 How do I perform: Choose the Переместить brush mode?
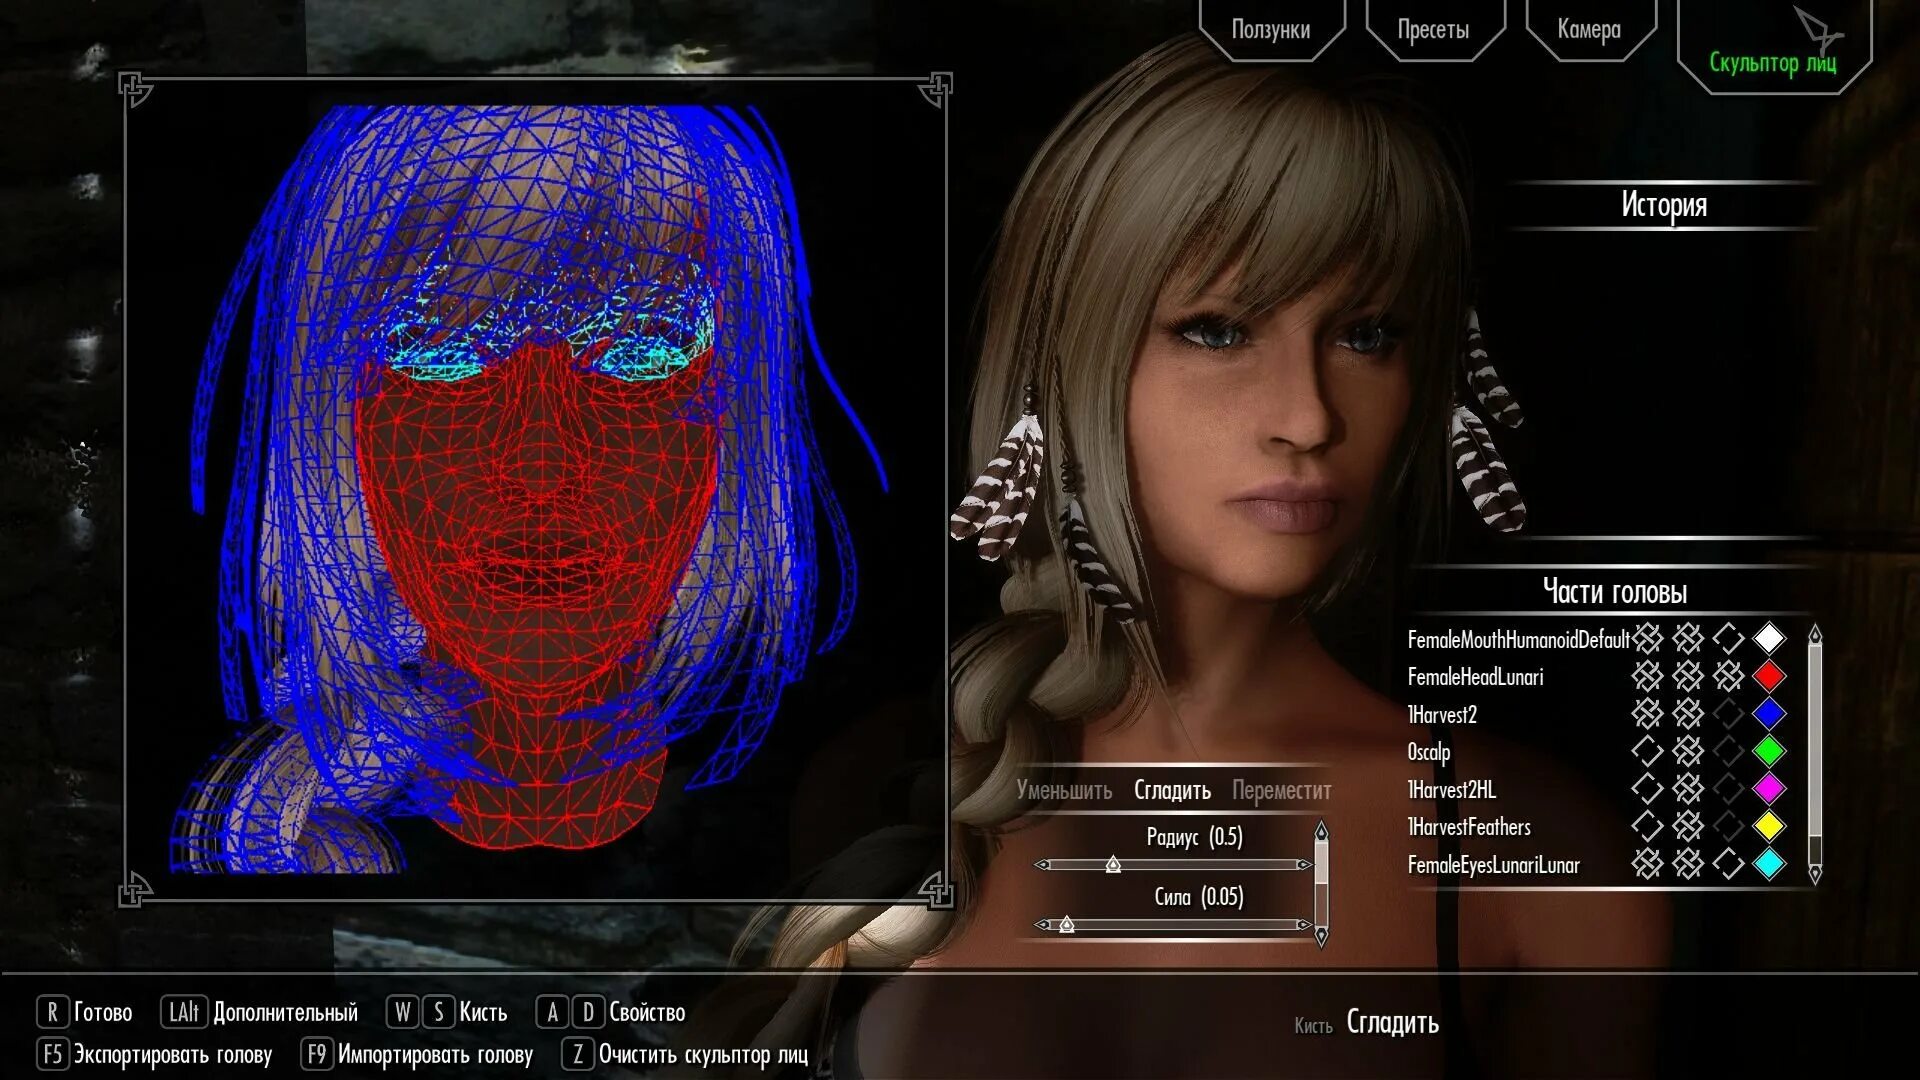click(x=1283, y=790)
